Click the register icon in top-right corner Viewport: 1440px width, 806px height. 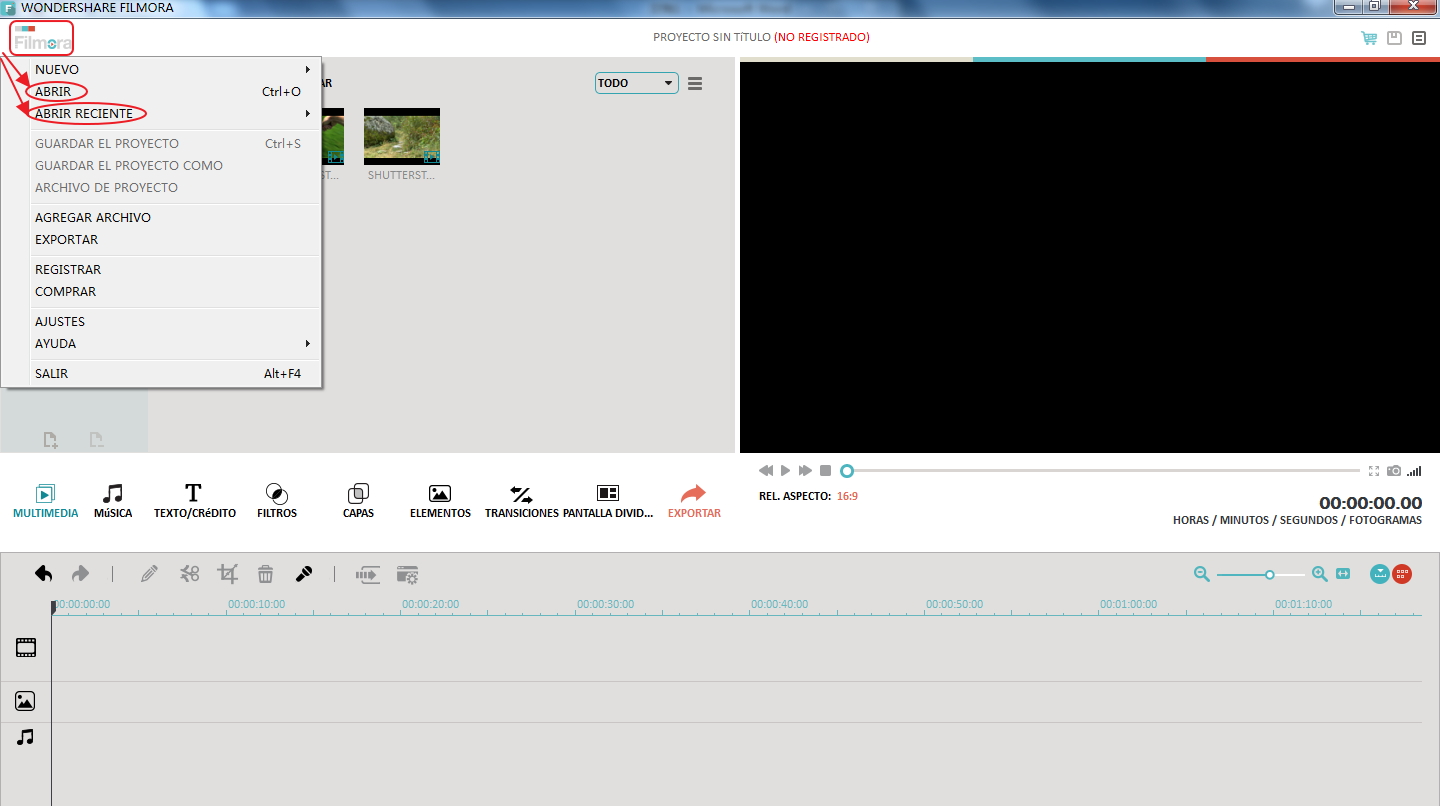1419,38
